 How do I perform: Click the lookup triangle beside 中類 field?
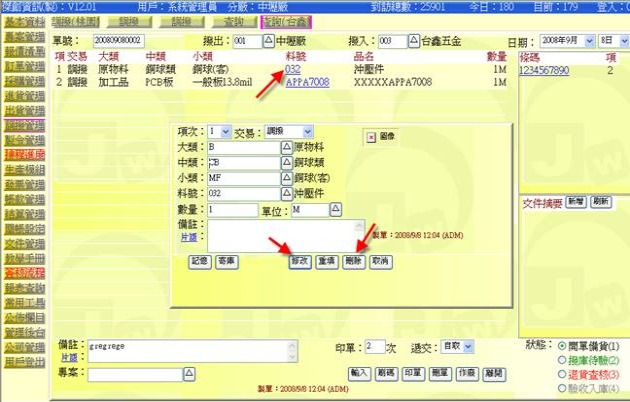click(286, 162)
